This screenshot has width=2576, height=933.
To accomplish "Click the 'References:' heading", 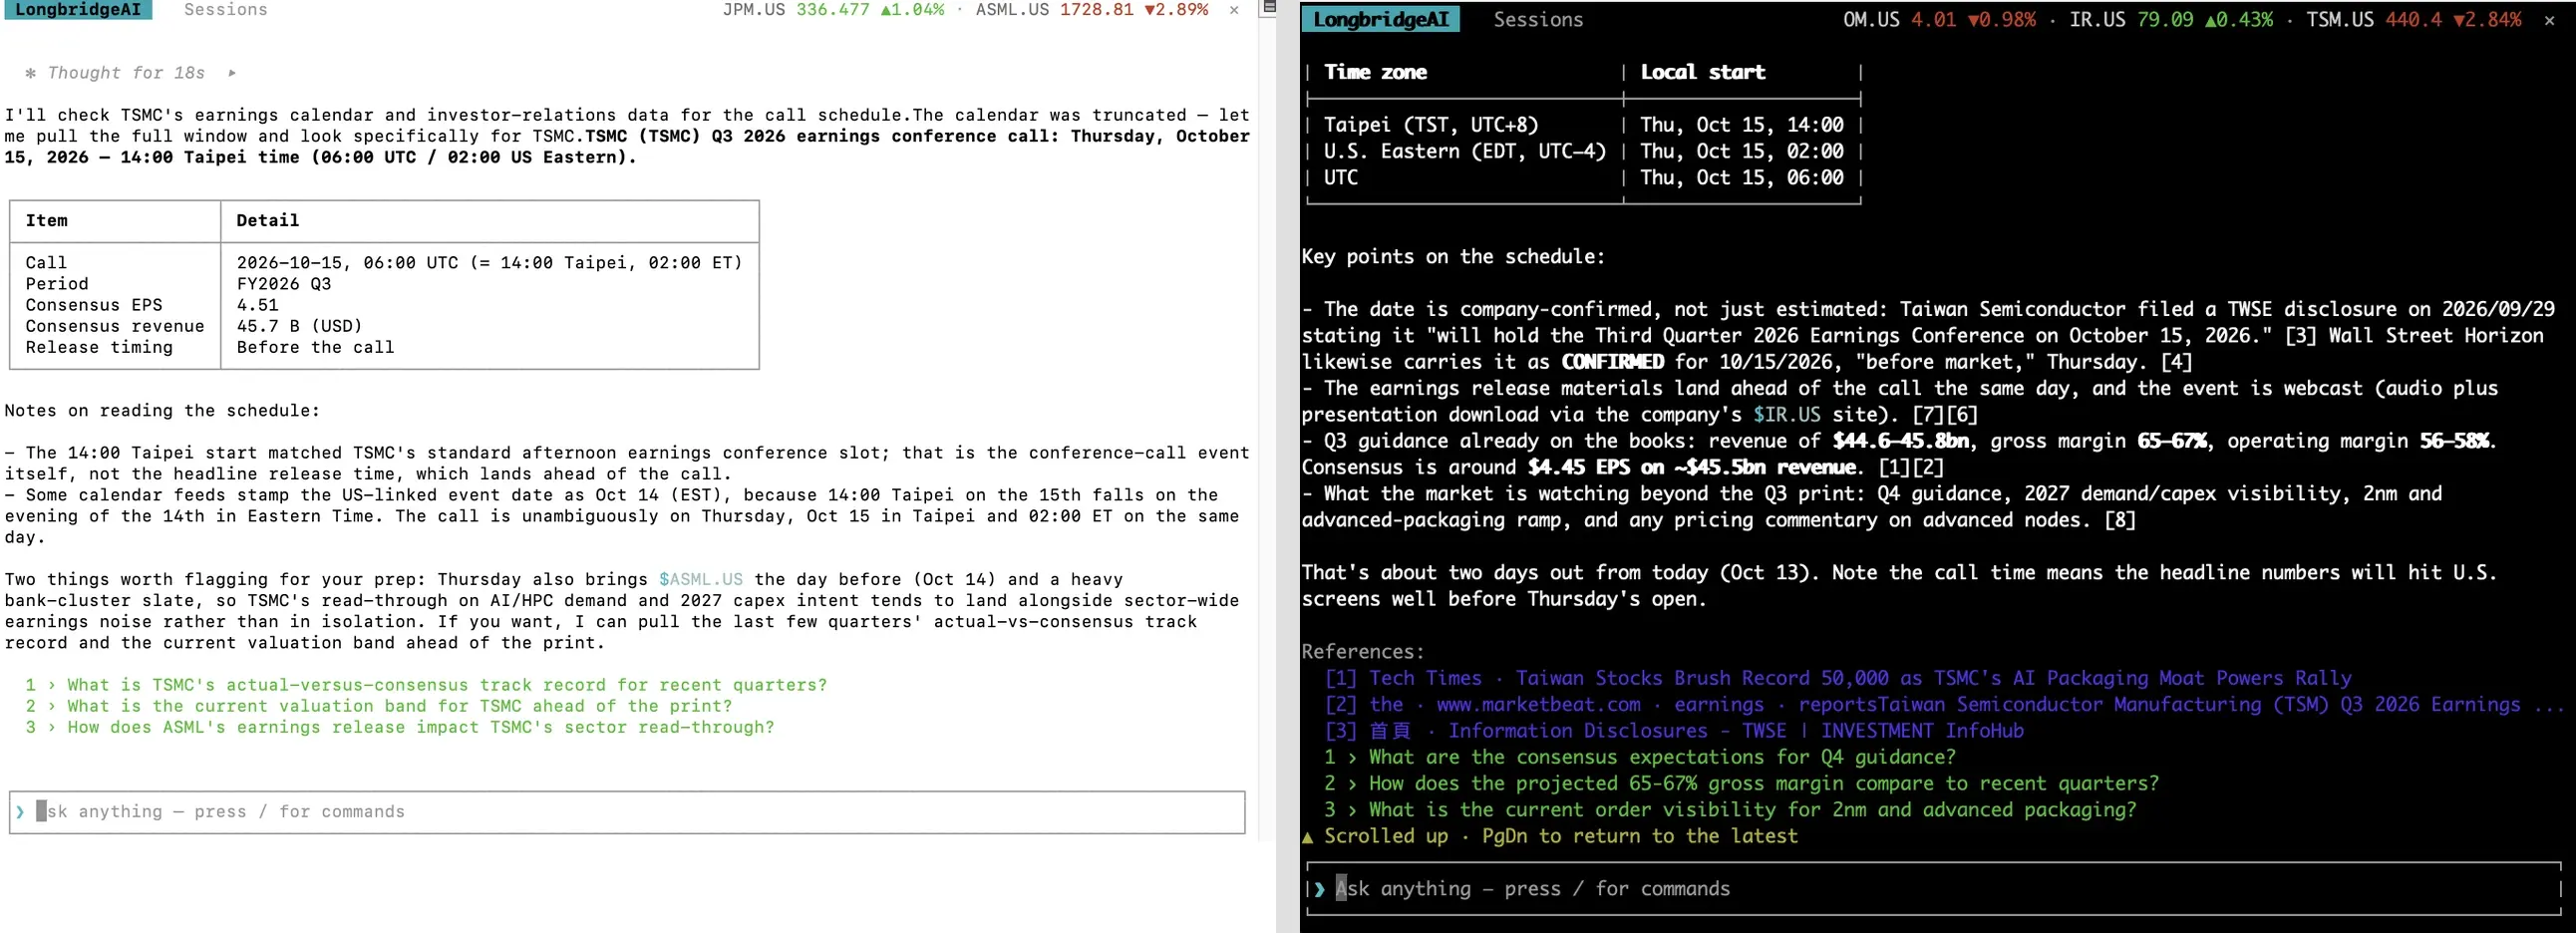I will 1363,652.
